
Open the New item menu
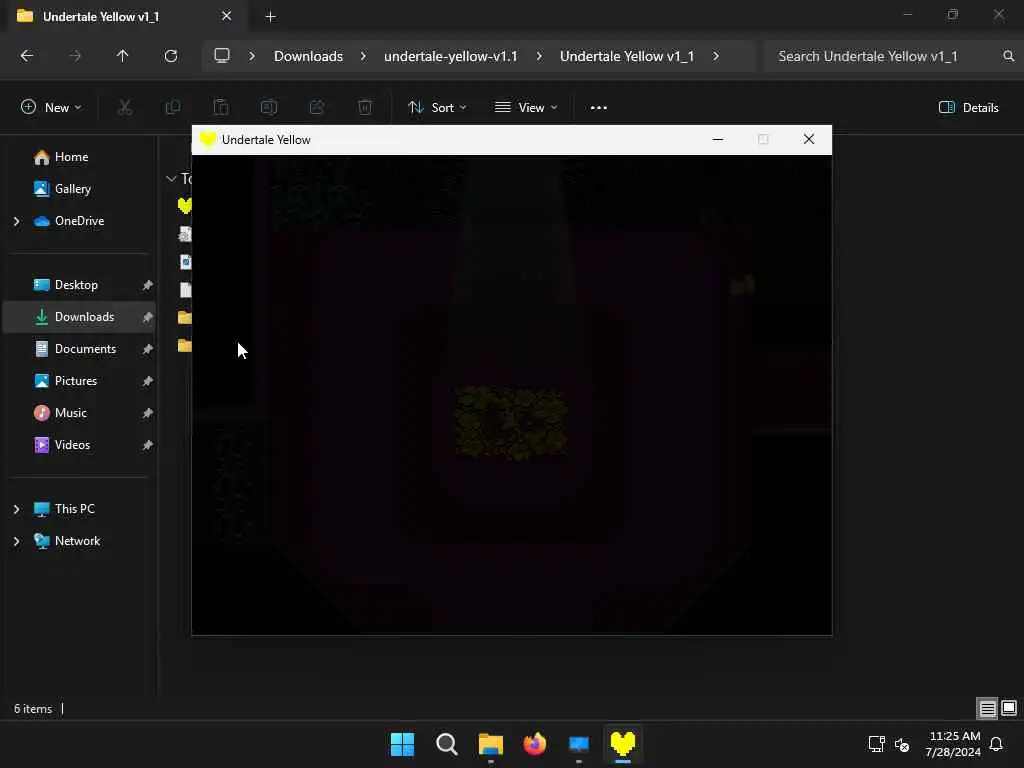tap(51, 108)
